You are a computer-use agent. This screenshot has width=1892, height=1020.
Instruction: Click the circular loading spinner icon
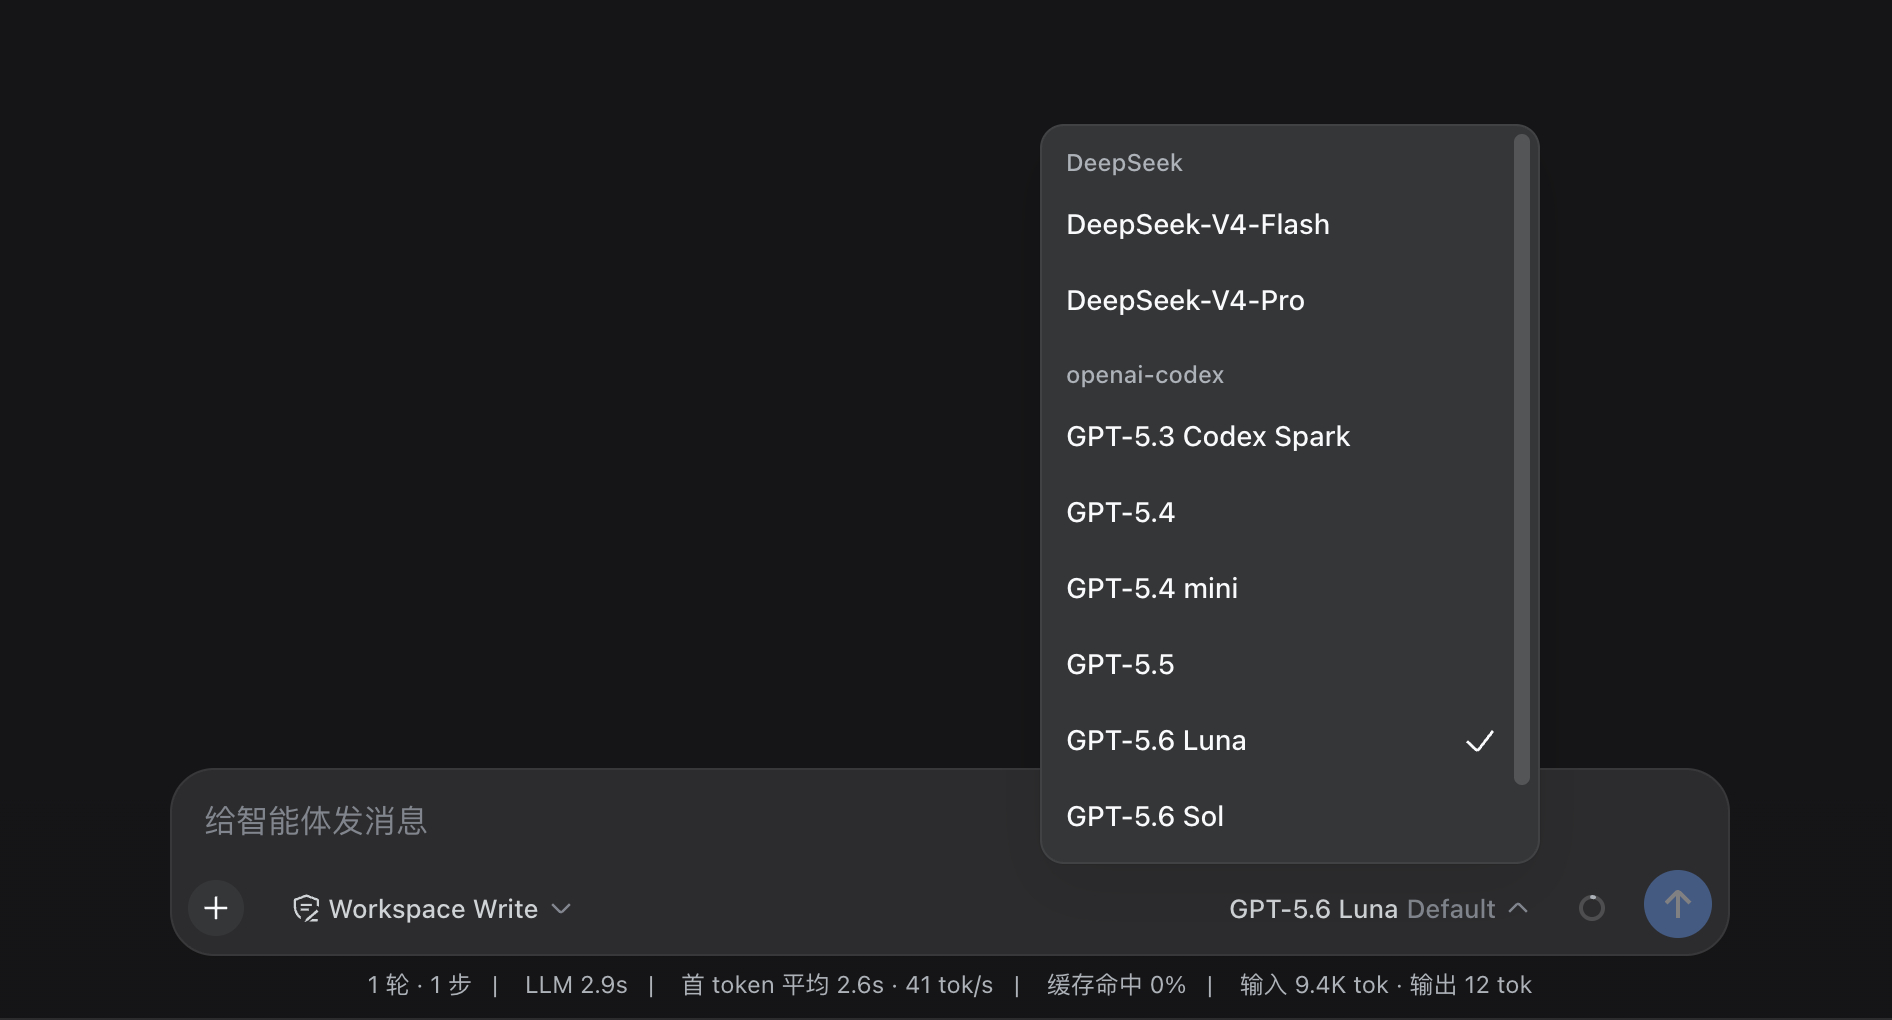[1592, 908]
